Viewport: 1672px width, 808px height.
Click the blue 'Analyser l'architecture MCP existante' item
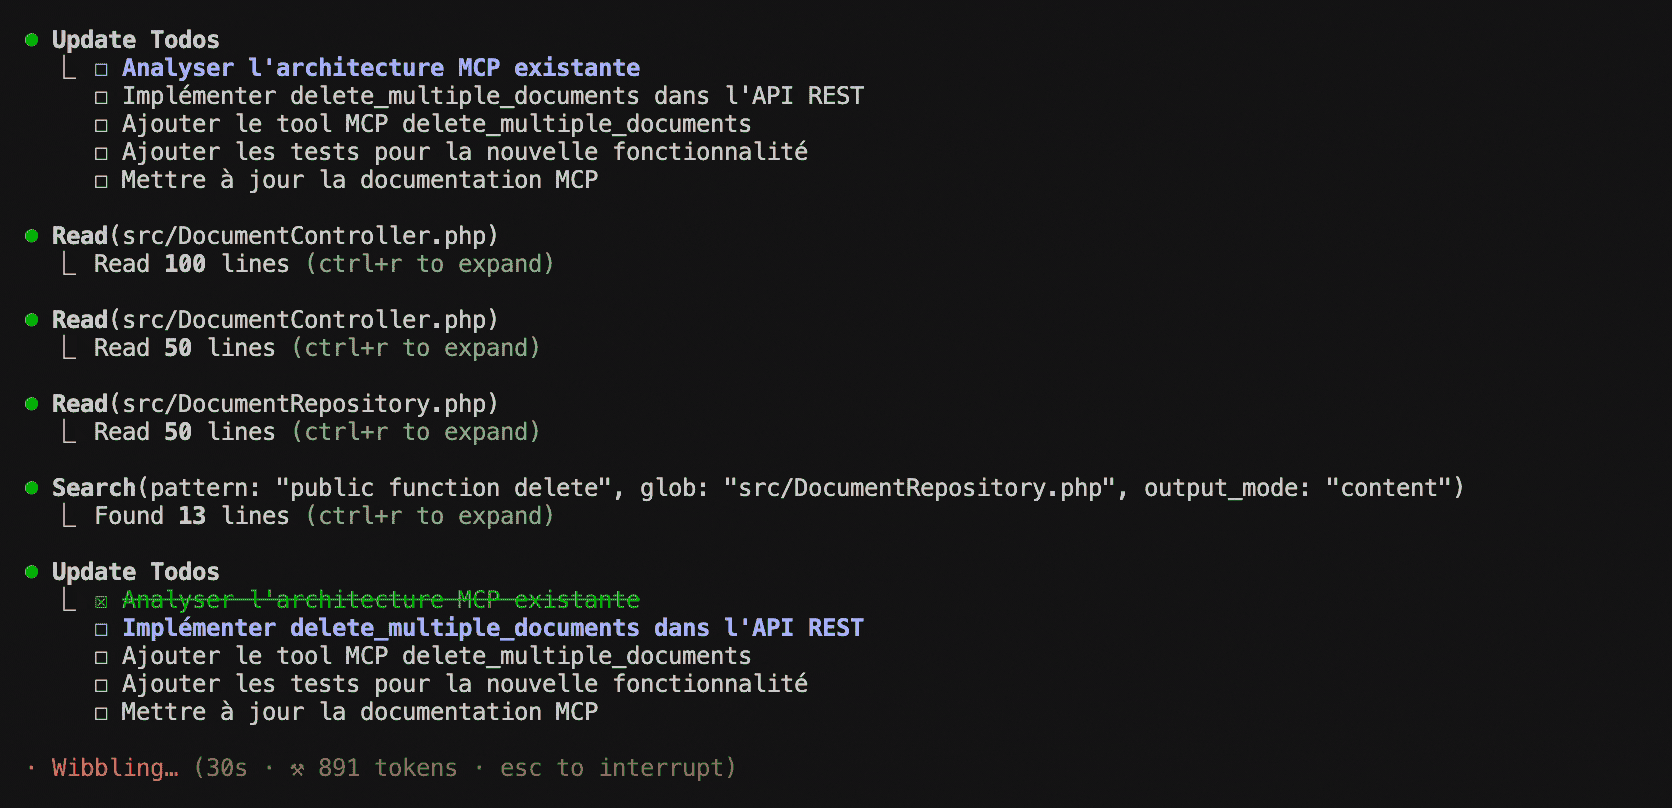tap(381, 68)
